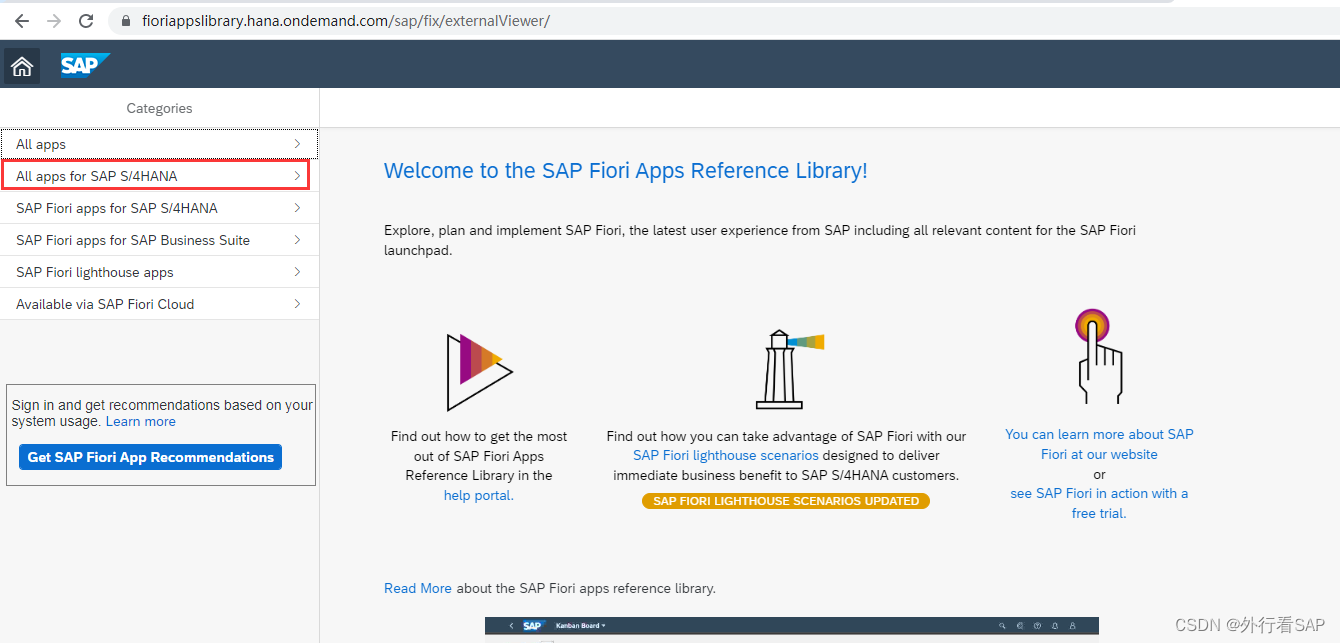This screenshot has width=1340, height=643.
Task: View site security lock icon
Action: [125, 21]
